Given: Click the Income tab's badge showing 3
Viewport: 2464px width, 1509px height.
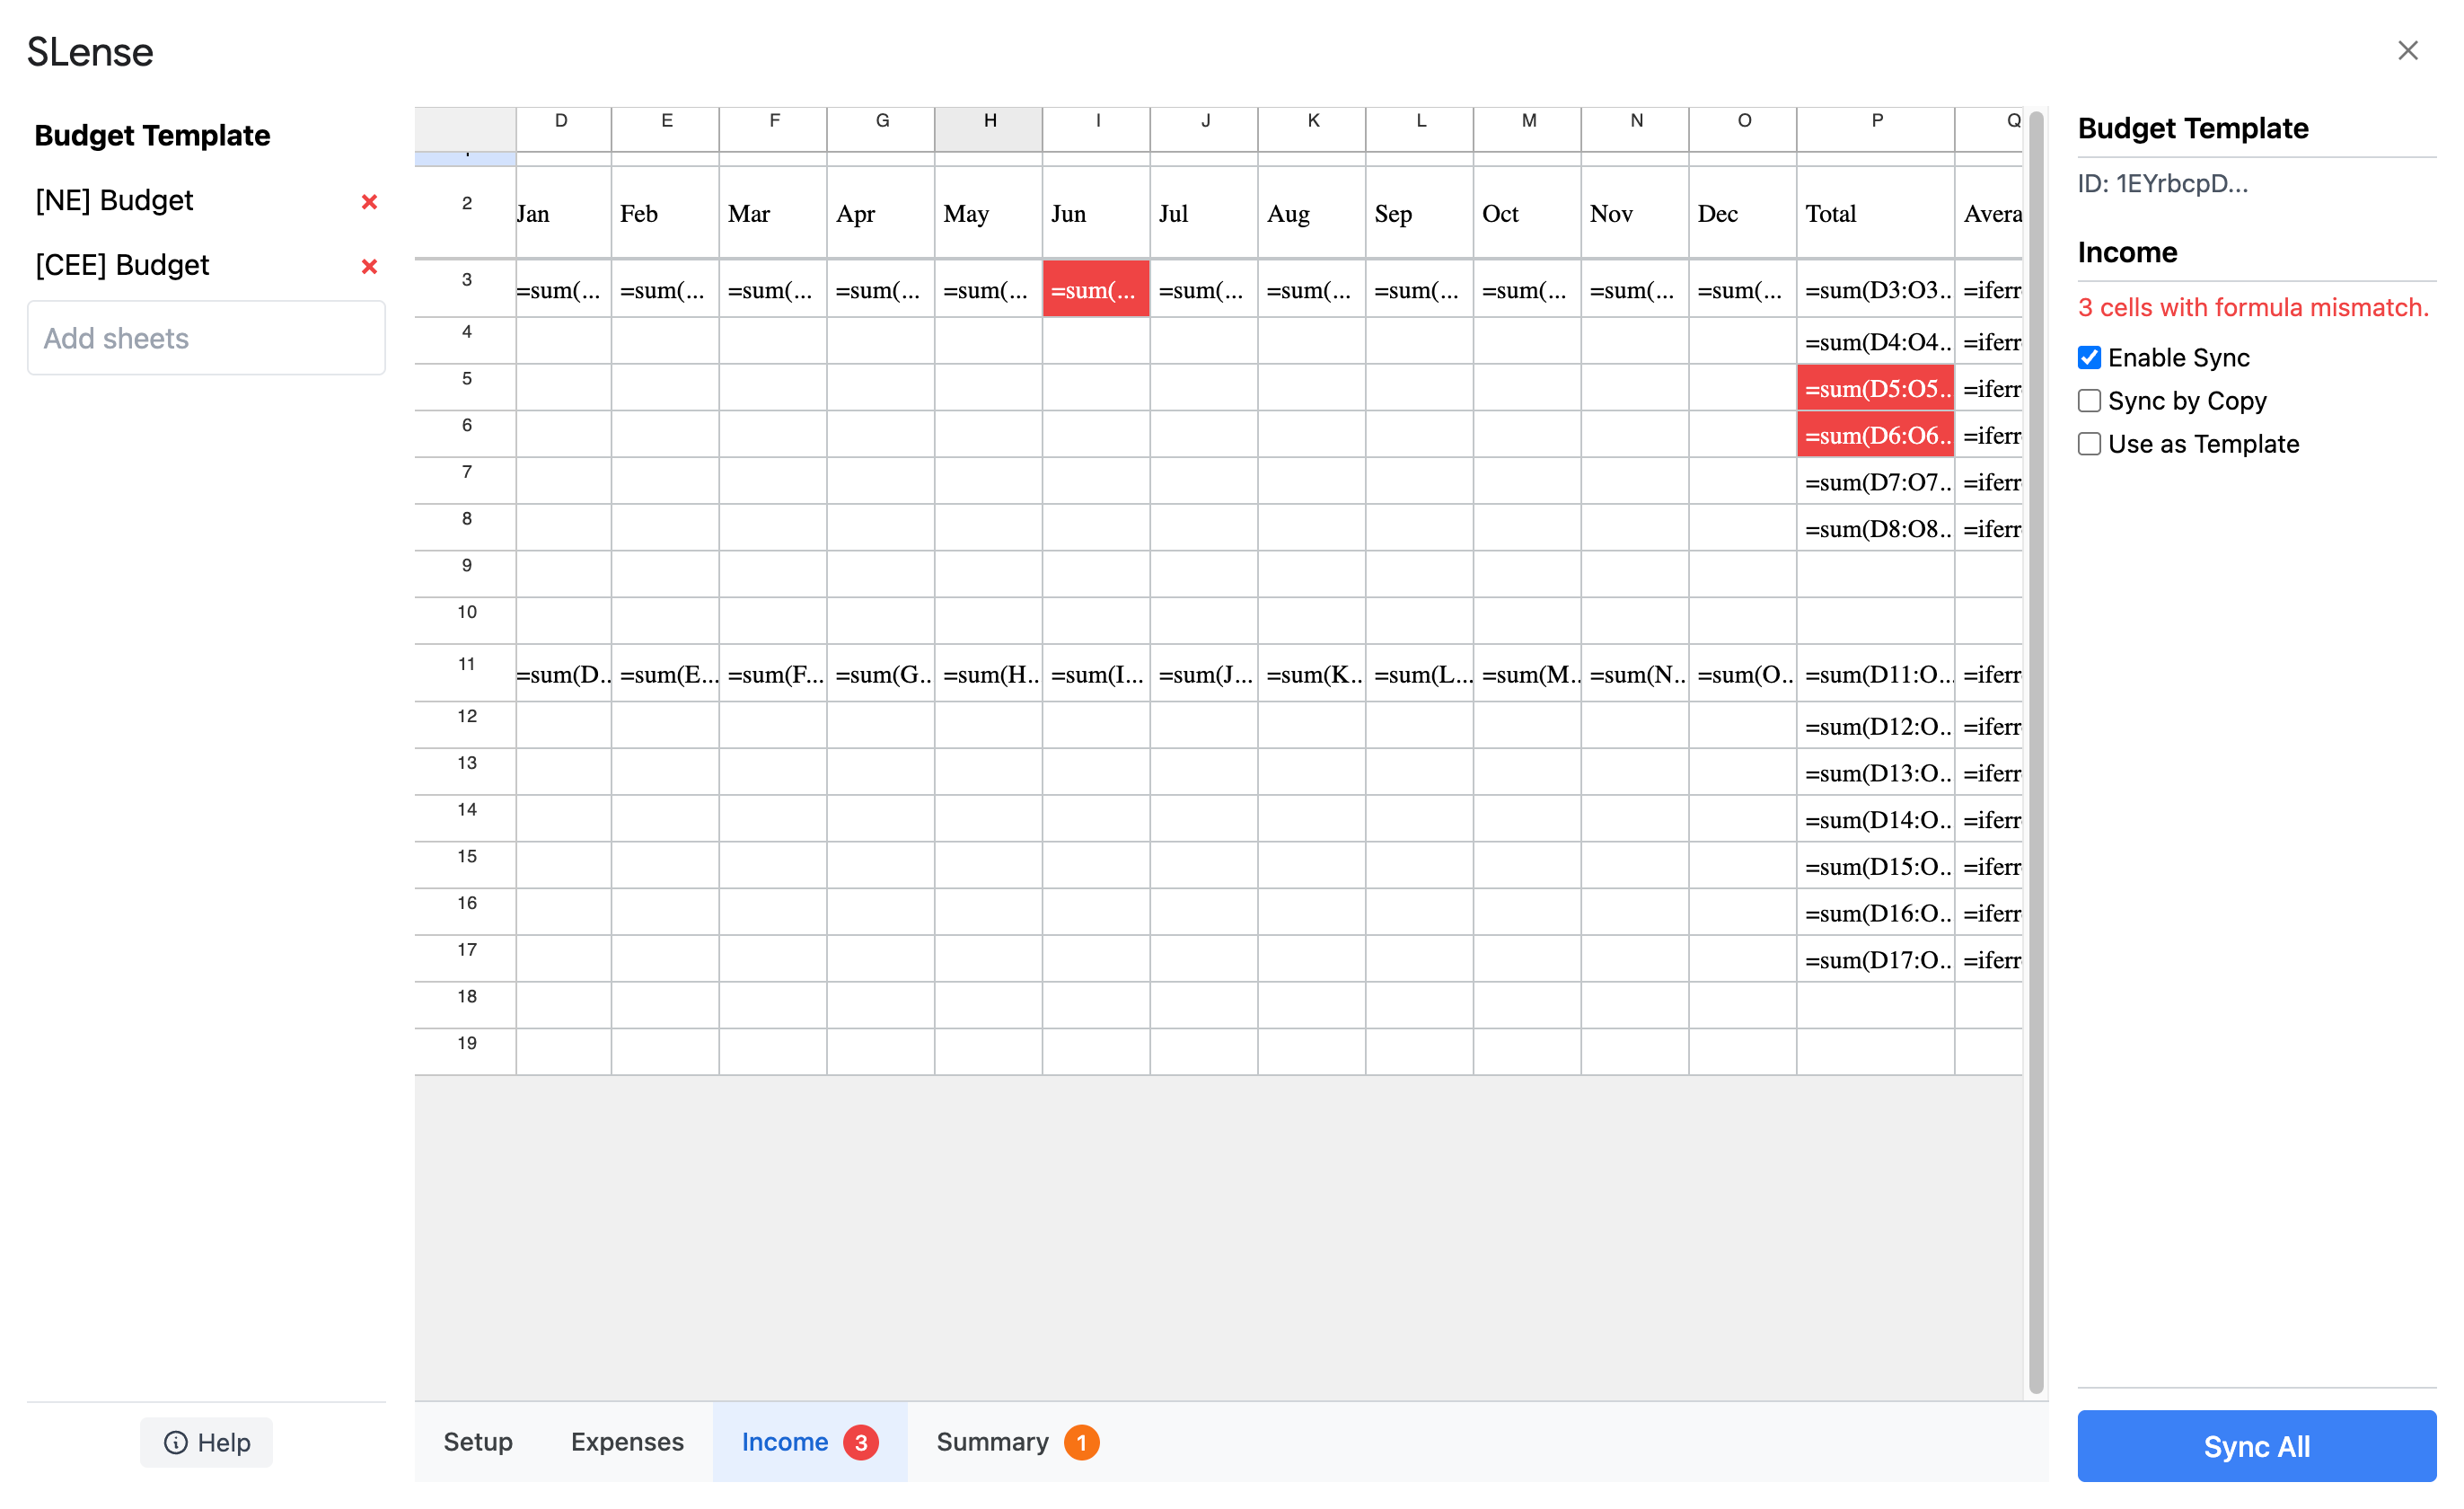Looking at the screenshot, I should click(861, 1442).
